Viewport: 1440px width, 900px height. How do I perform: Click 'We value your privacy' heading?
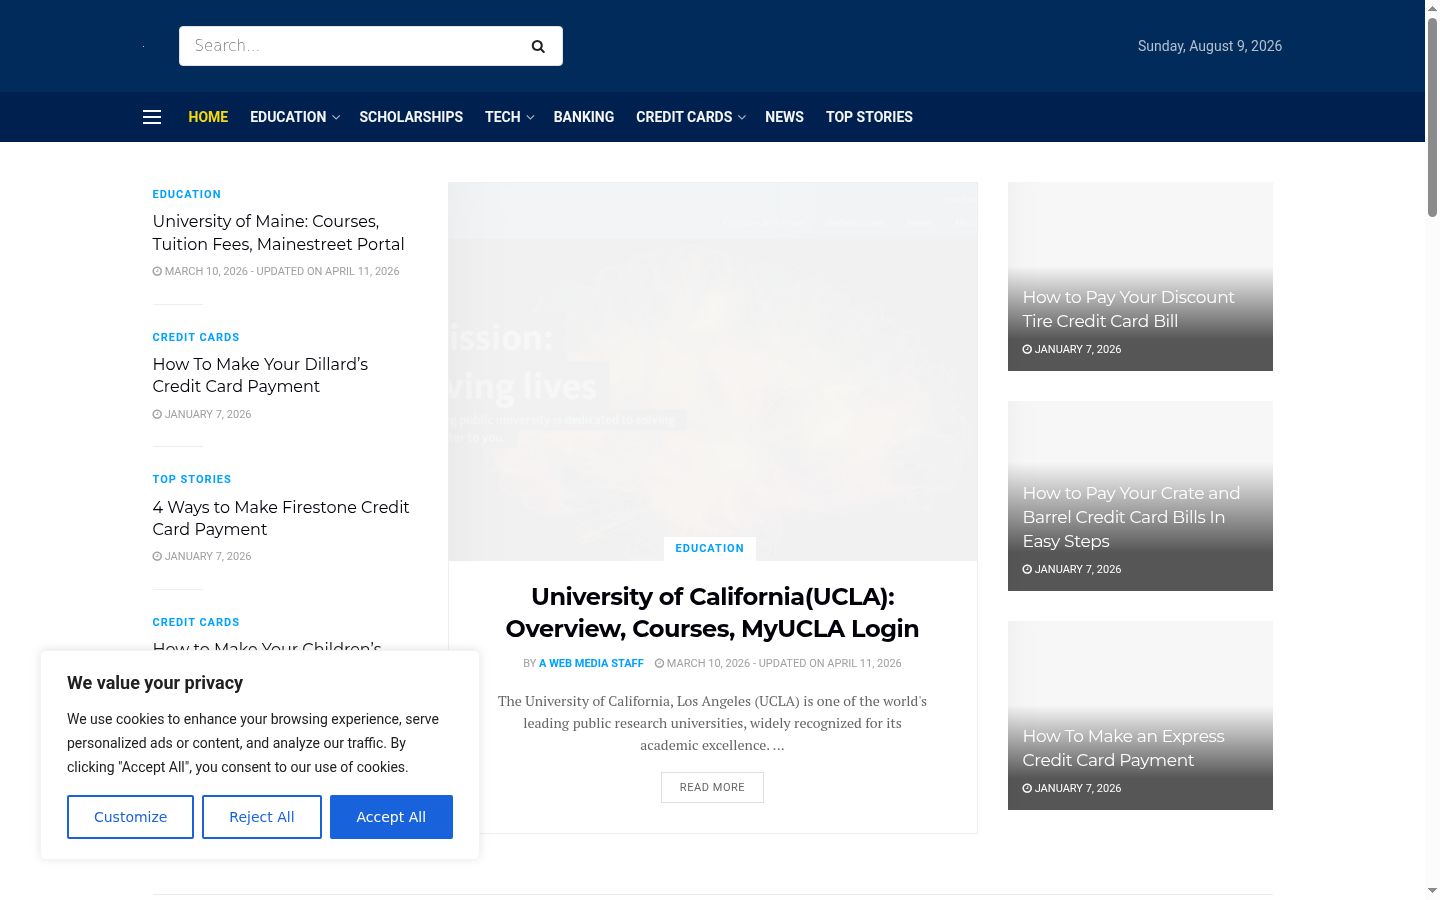pos(155,683)
